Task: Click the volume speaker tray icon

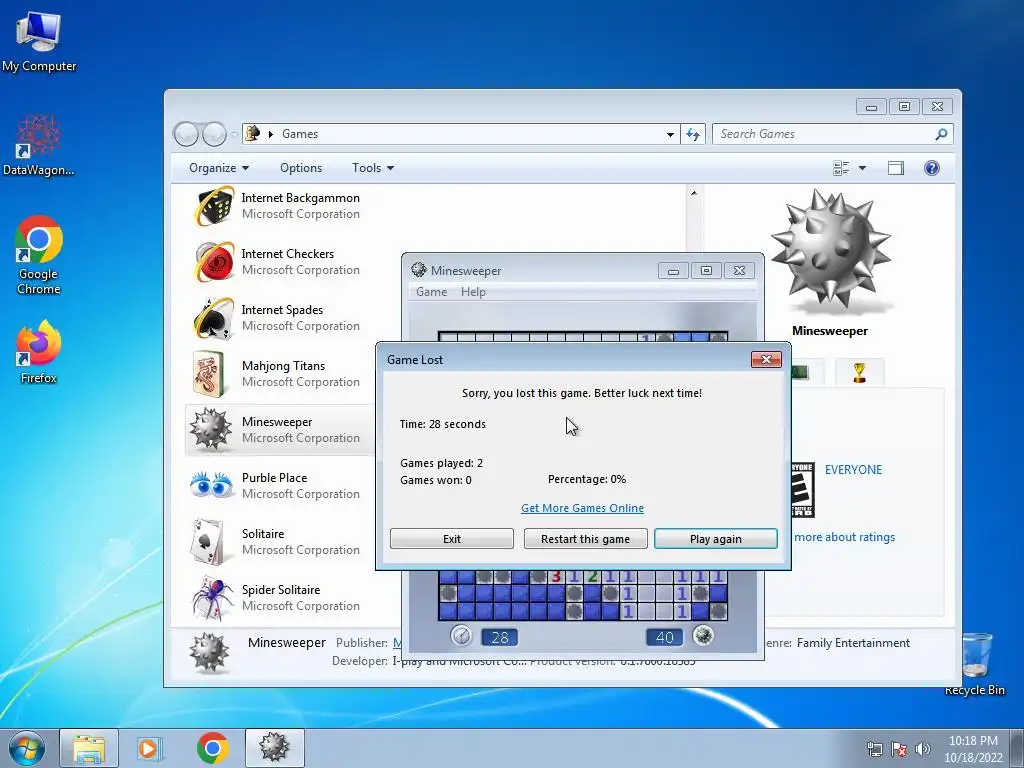Action: (x=923, y=749)
